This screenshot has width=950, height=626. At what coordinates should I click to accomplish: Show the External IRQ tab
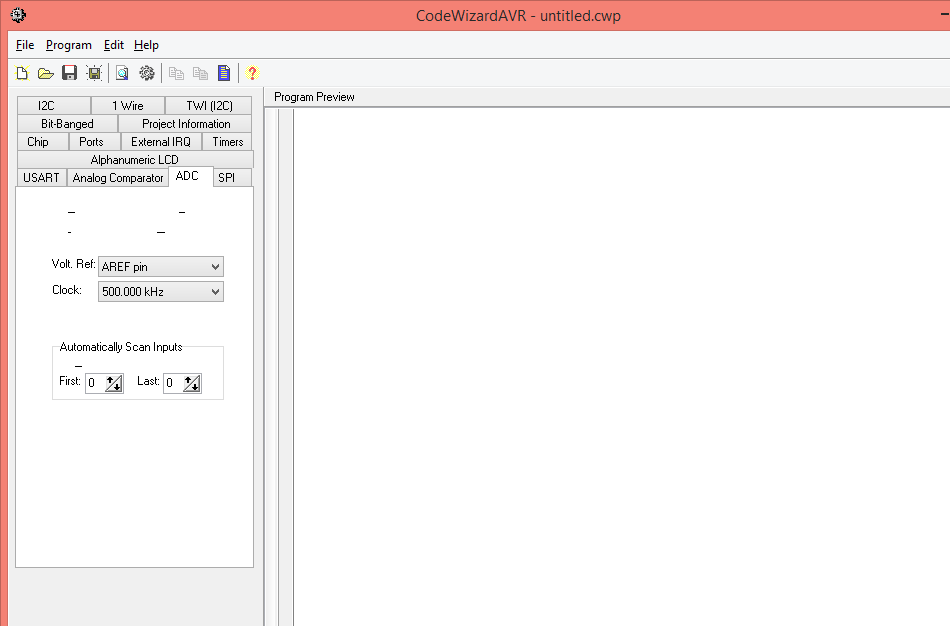pyautogui.click(x=161, y=142)
